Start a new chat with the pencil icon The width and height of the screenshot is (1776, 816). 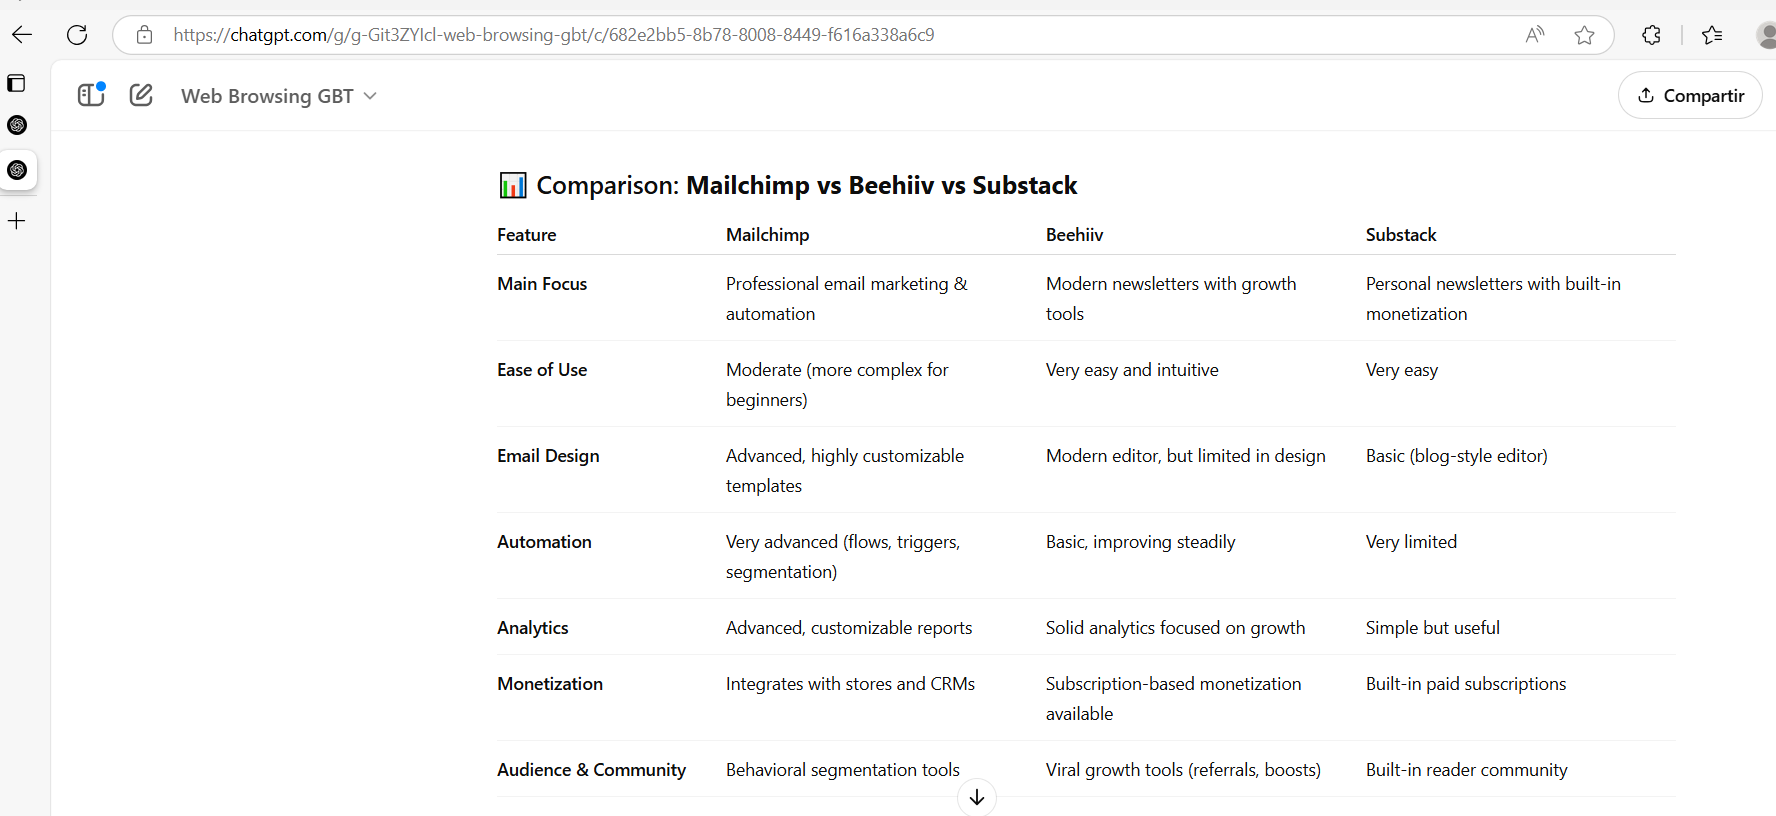141,95
